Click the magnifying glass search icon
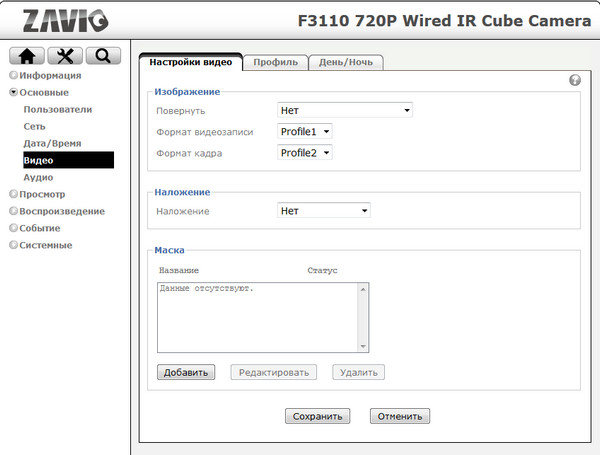This screenshot has height=455, width=600. click(103, 56)
